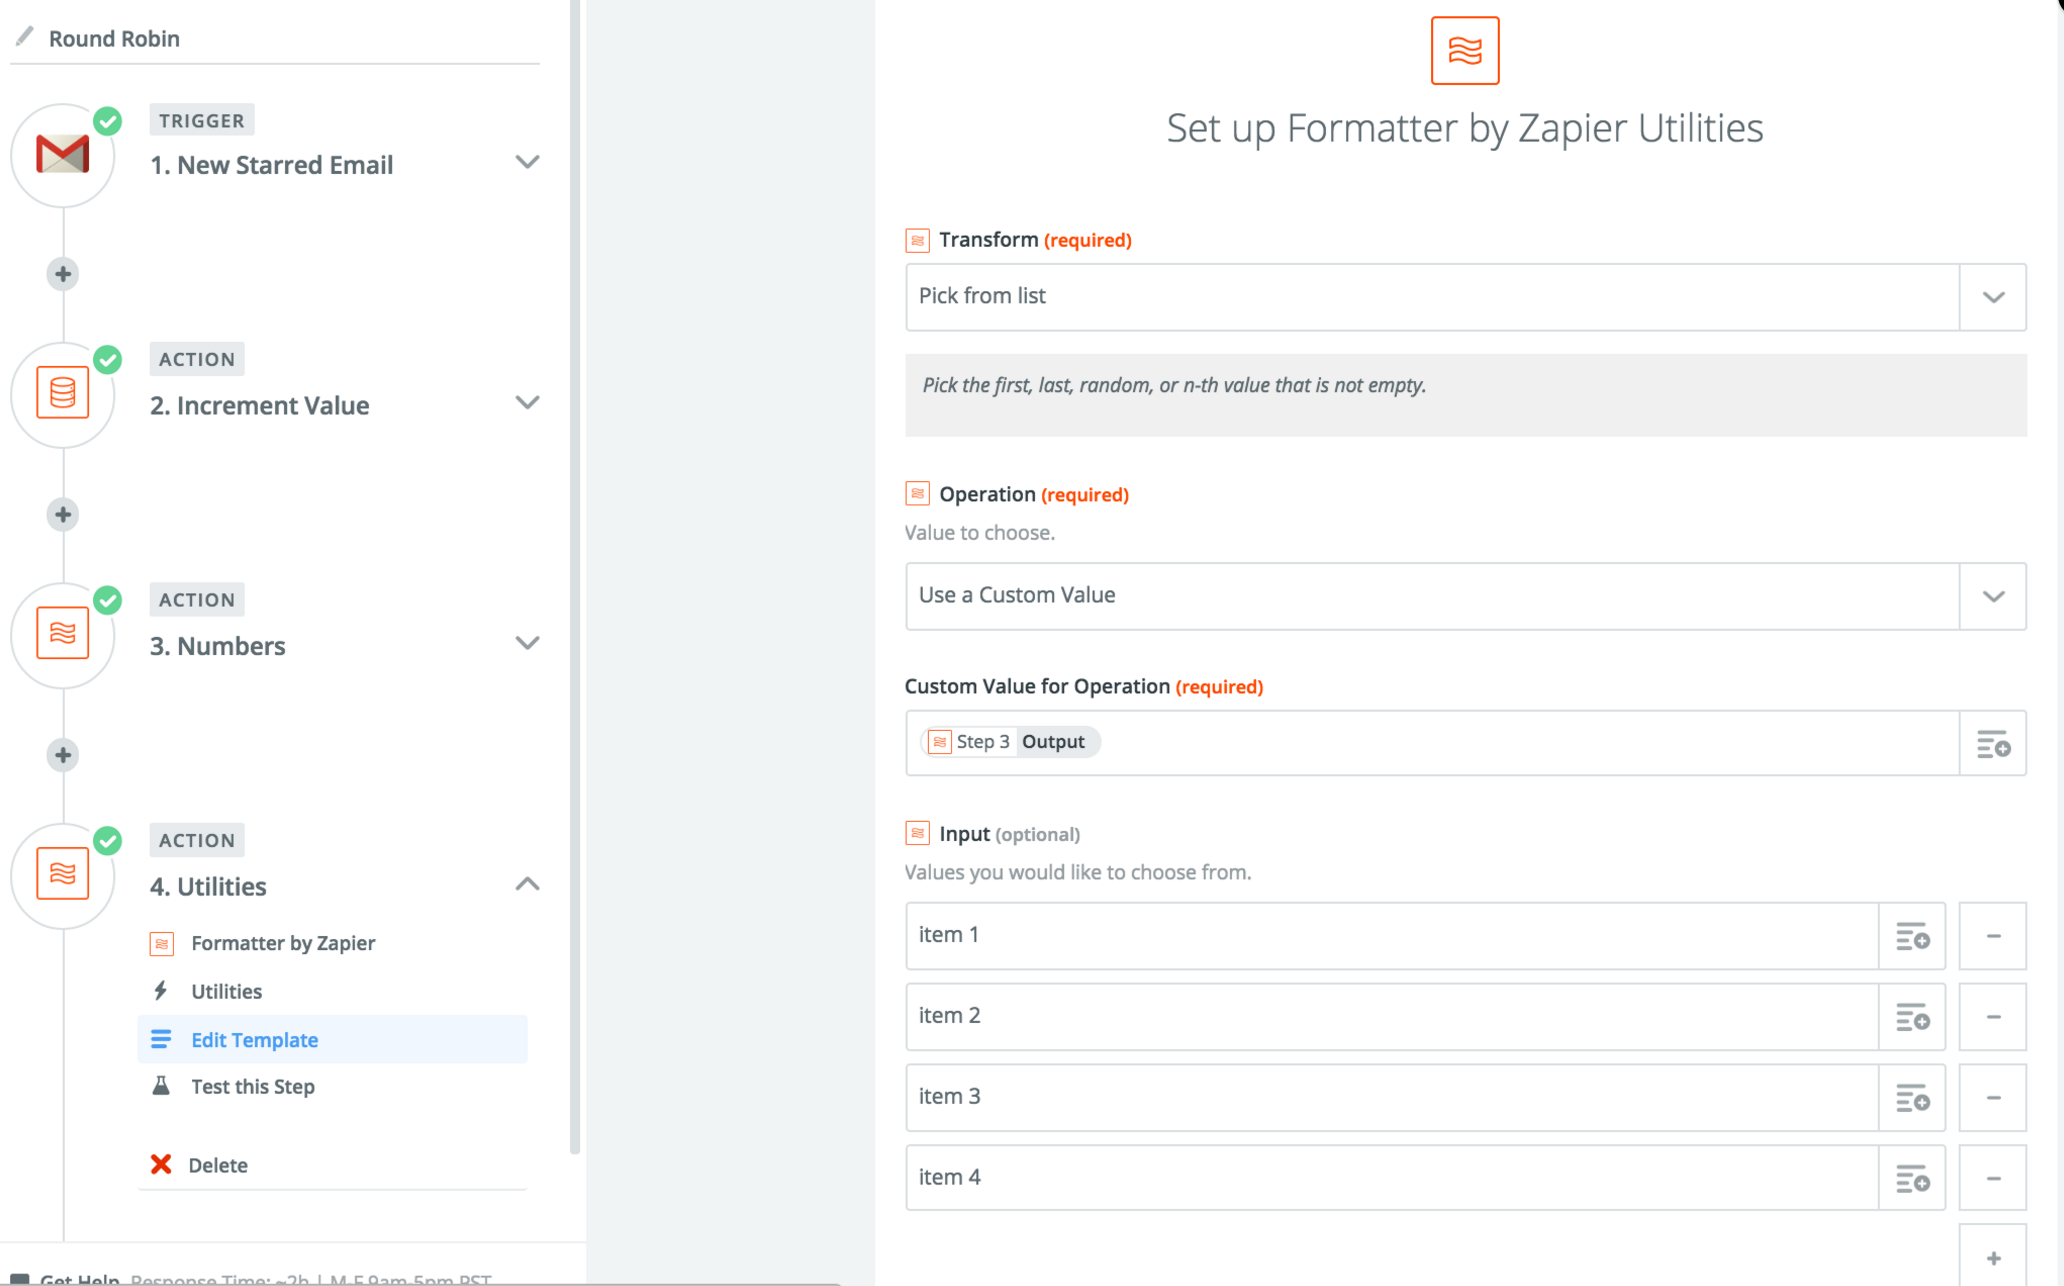Insert a field into item 4 input
The image size is (2064, 1286).
click(1912, 1178)
